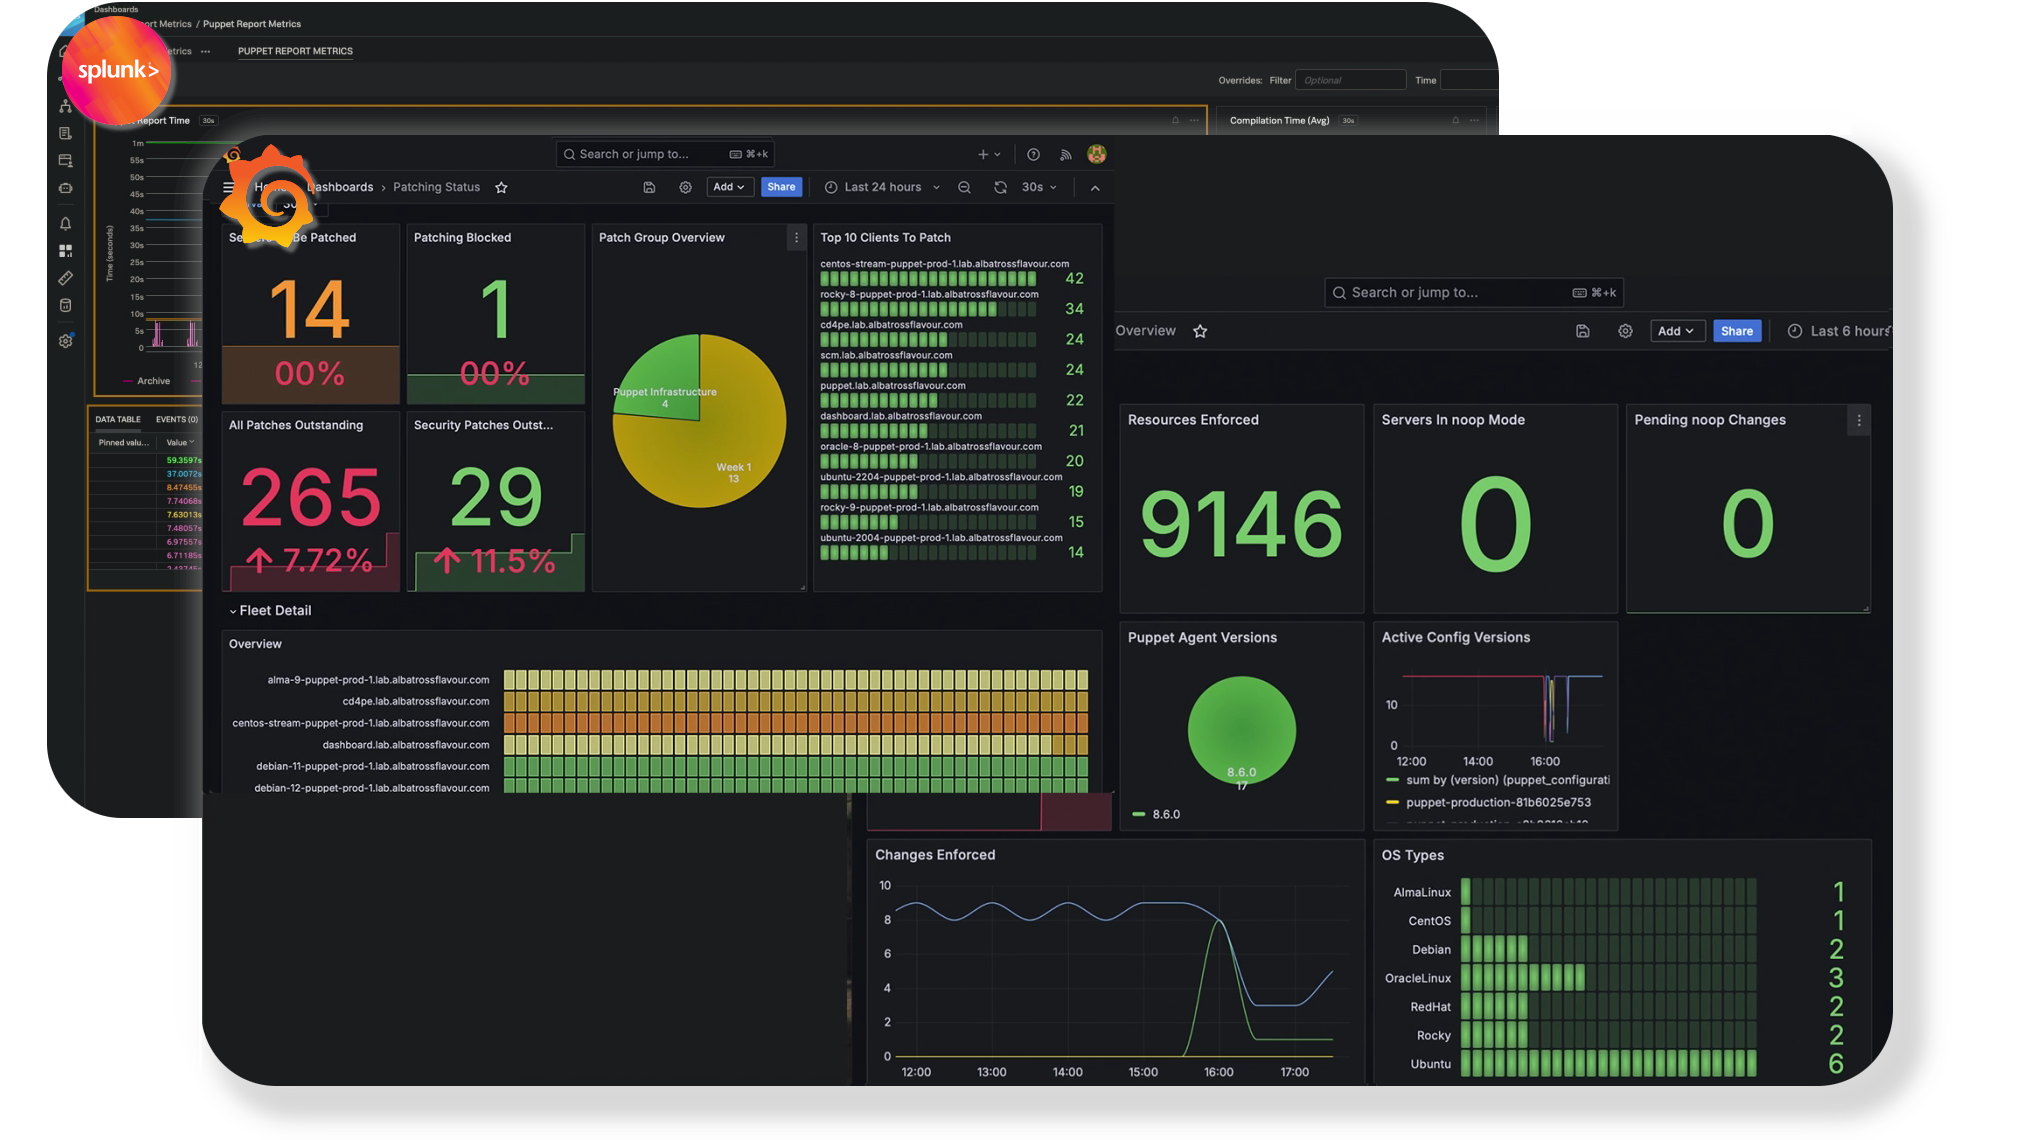The height and width of the screenshot is (1140, 2026).
Task: Star the Patching Status dashboard as favorite
Action: (x=501, y=187)
